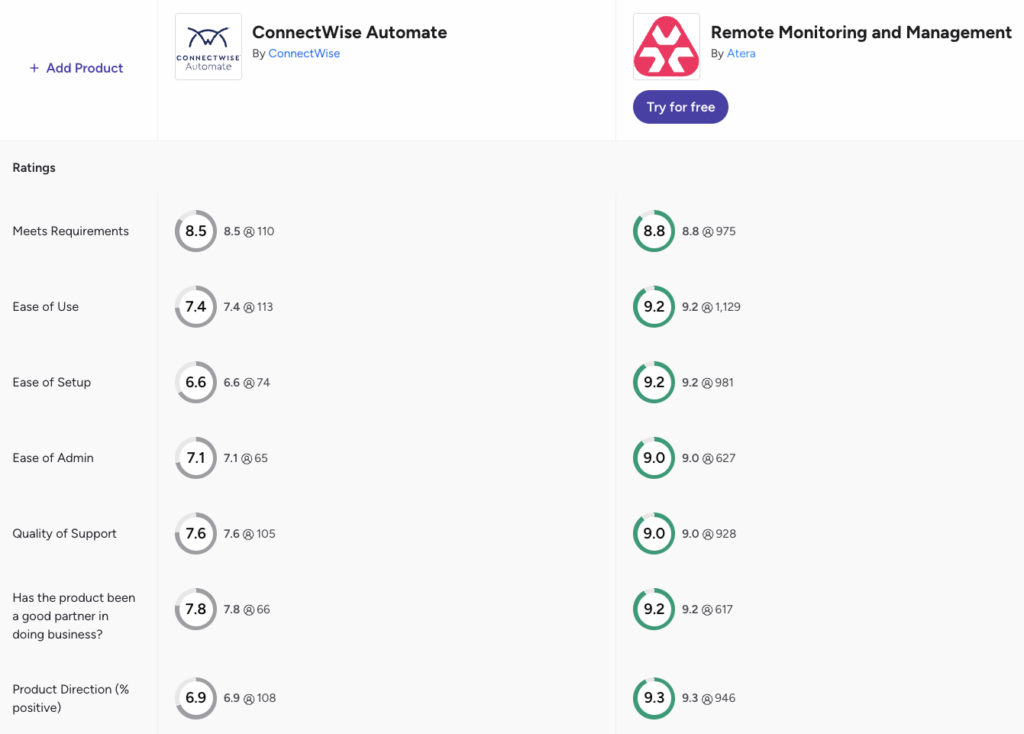Click Atera 9.0 Ease of Admin circle

(654, 458)
